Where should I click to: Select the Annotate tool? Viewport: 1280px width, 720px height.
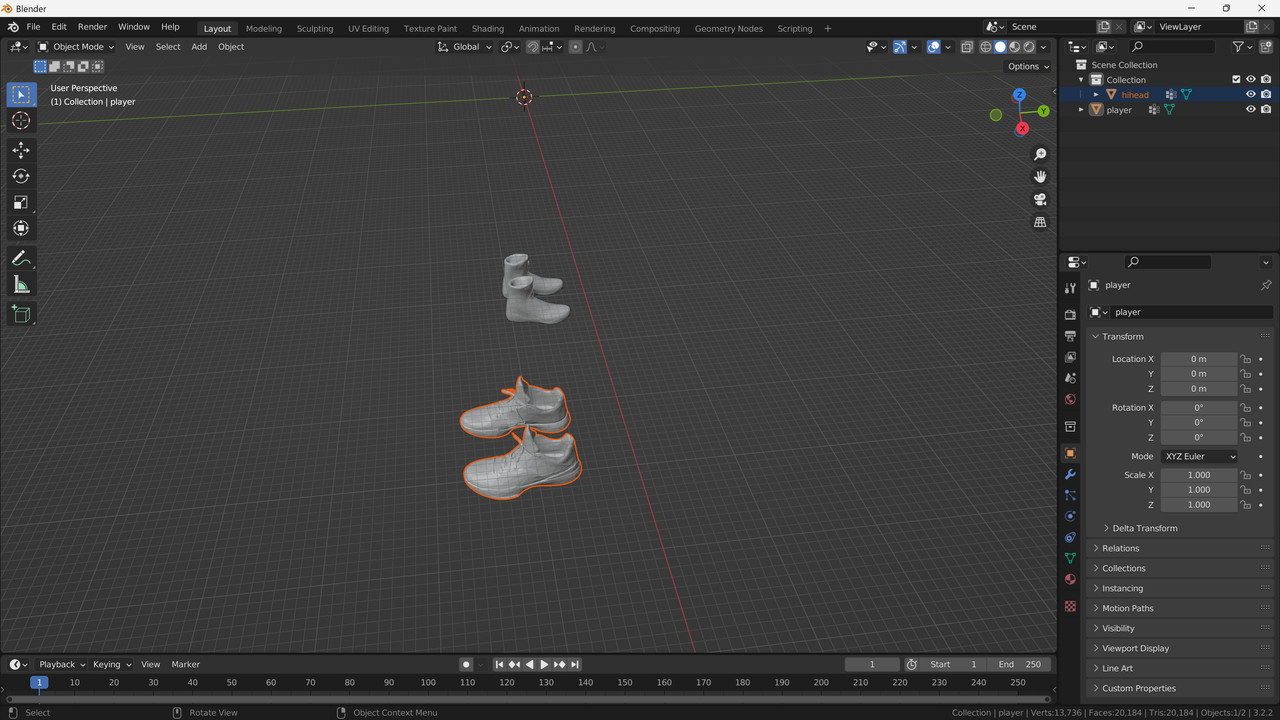point(21,258)
